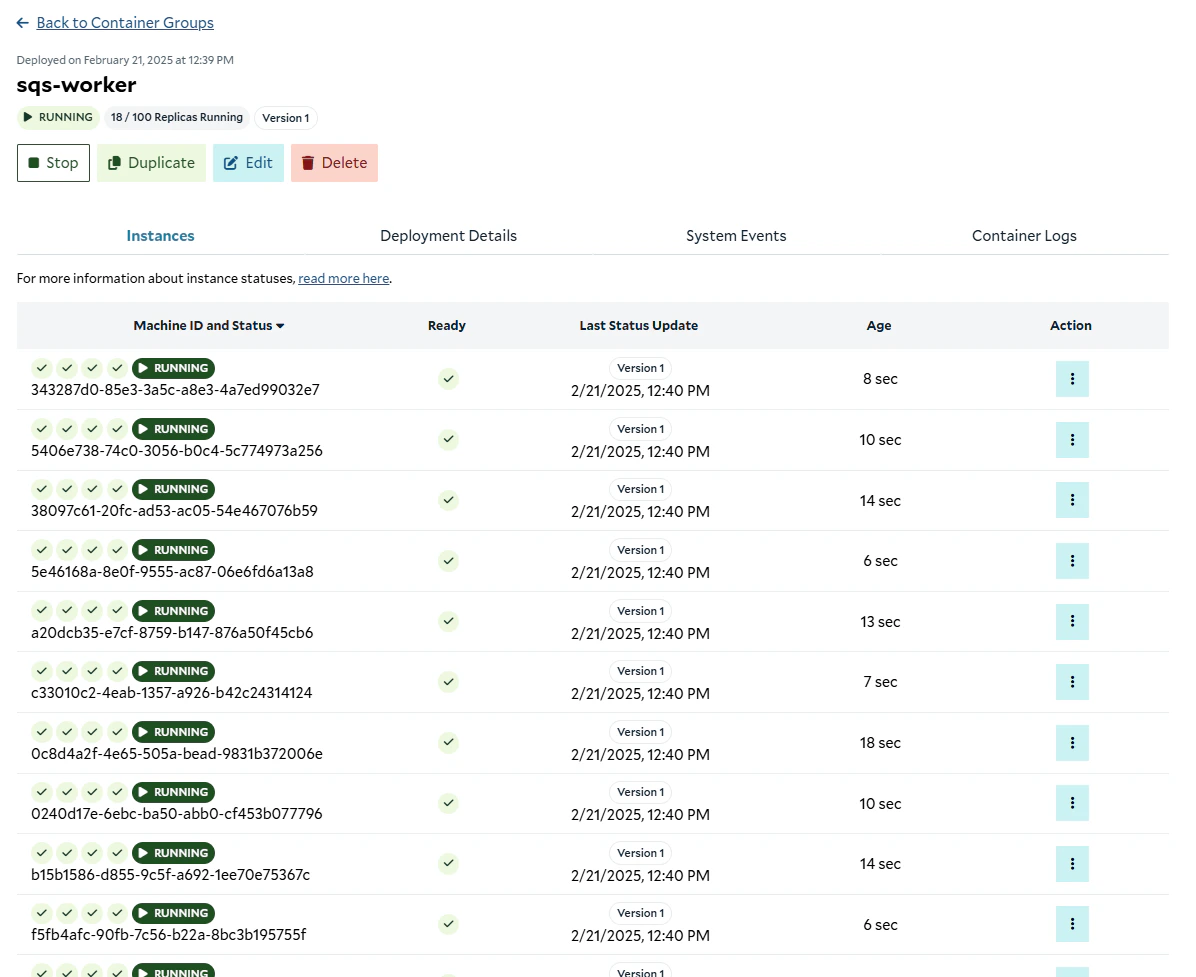Click Ready checkmark for instance b15b1586

448,863
